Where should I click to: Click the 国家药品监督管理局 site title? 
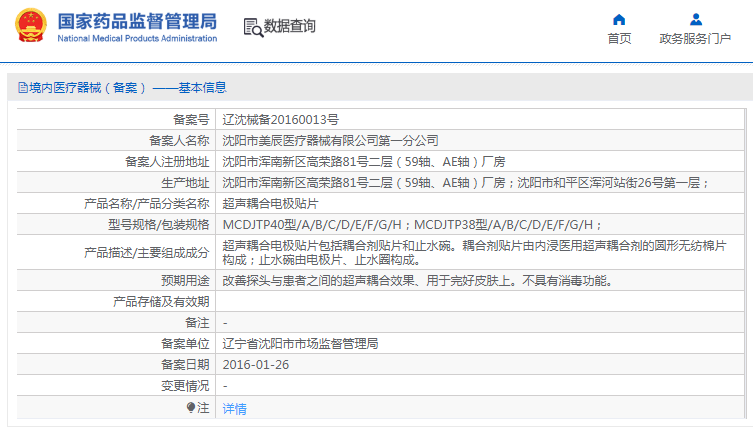(x=137, y=22)
